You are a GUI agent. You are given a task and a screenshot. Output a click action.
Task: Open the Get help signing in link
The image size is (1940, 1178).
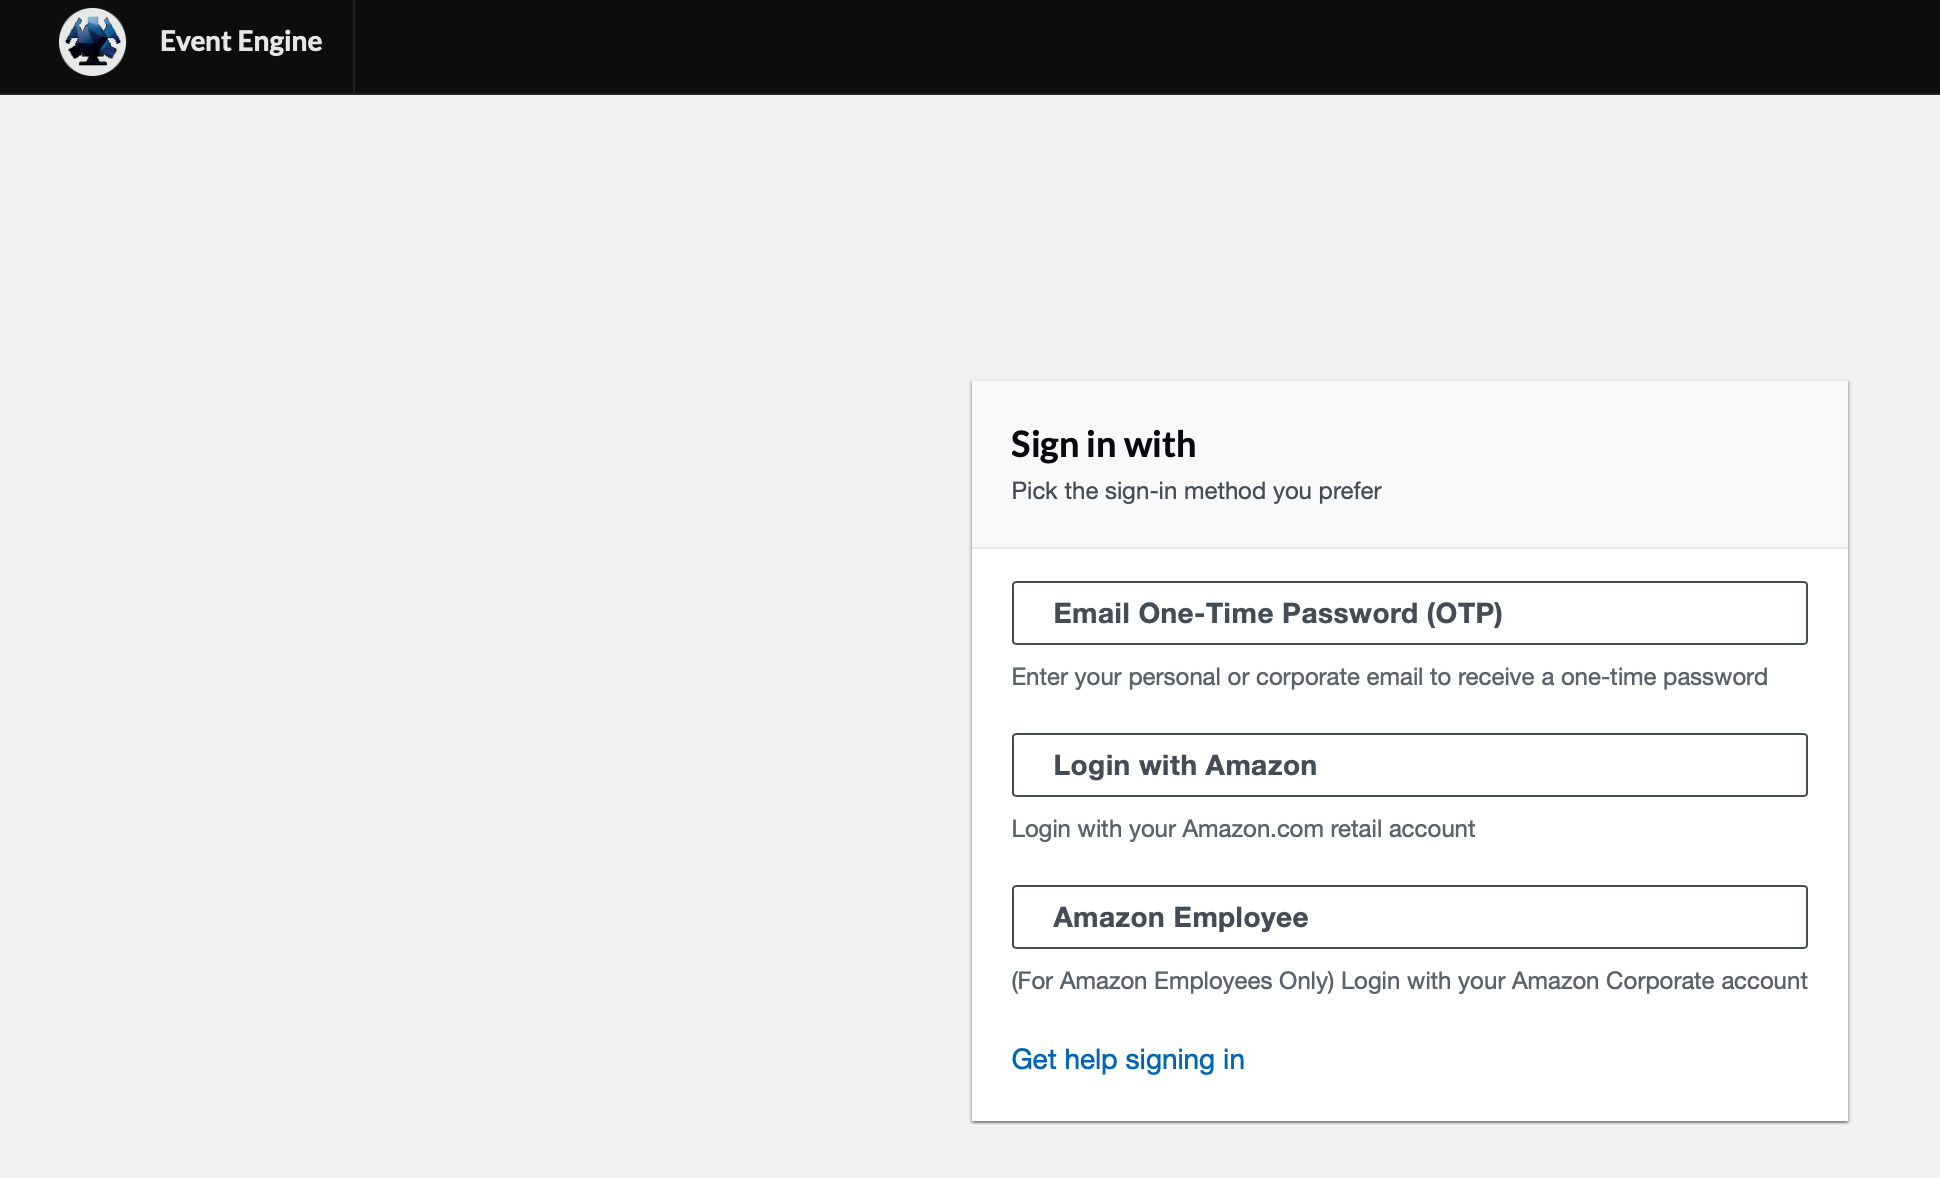click(x=1128, y=1059)
